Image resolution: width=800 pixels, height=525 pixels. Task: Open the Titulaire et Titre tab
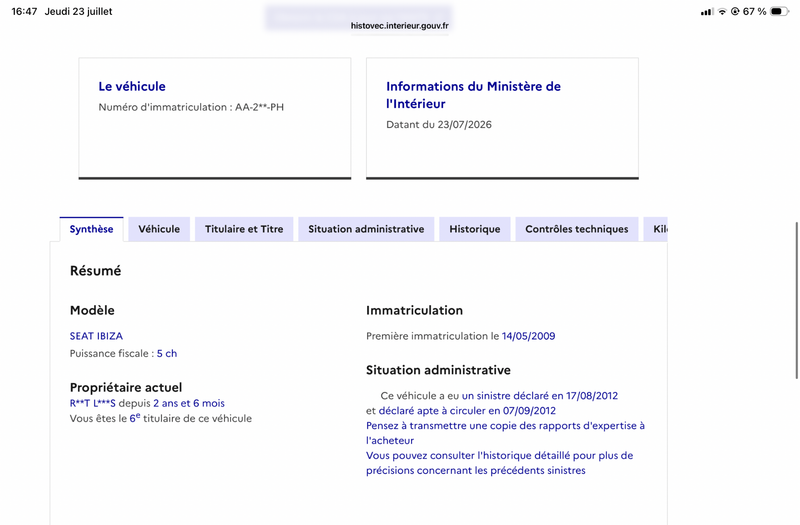[x=244, y=229]
